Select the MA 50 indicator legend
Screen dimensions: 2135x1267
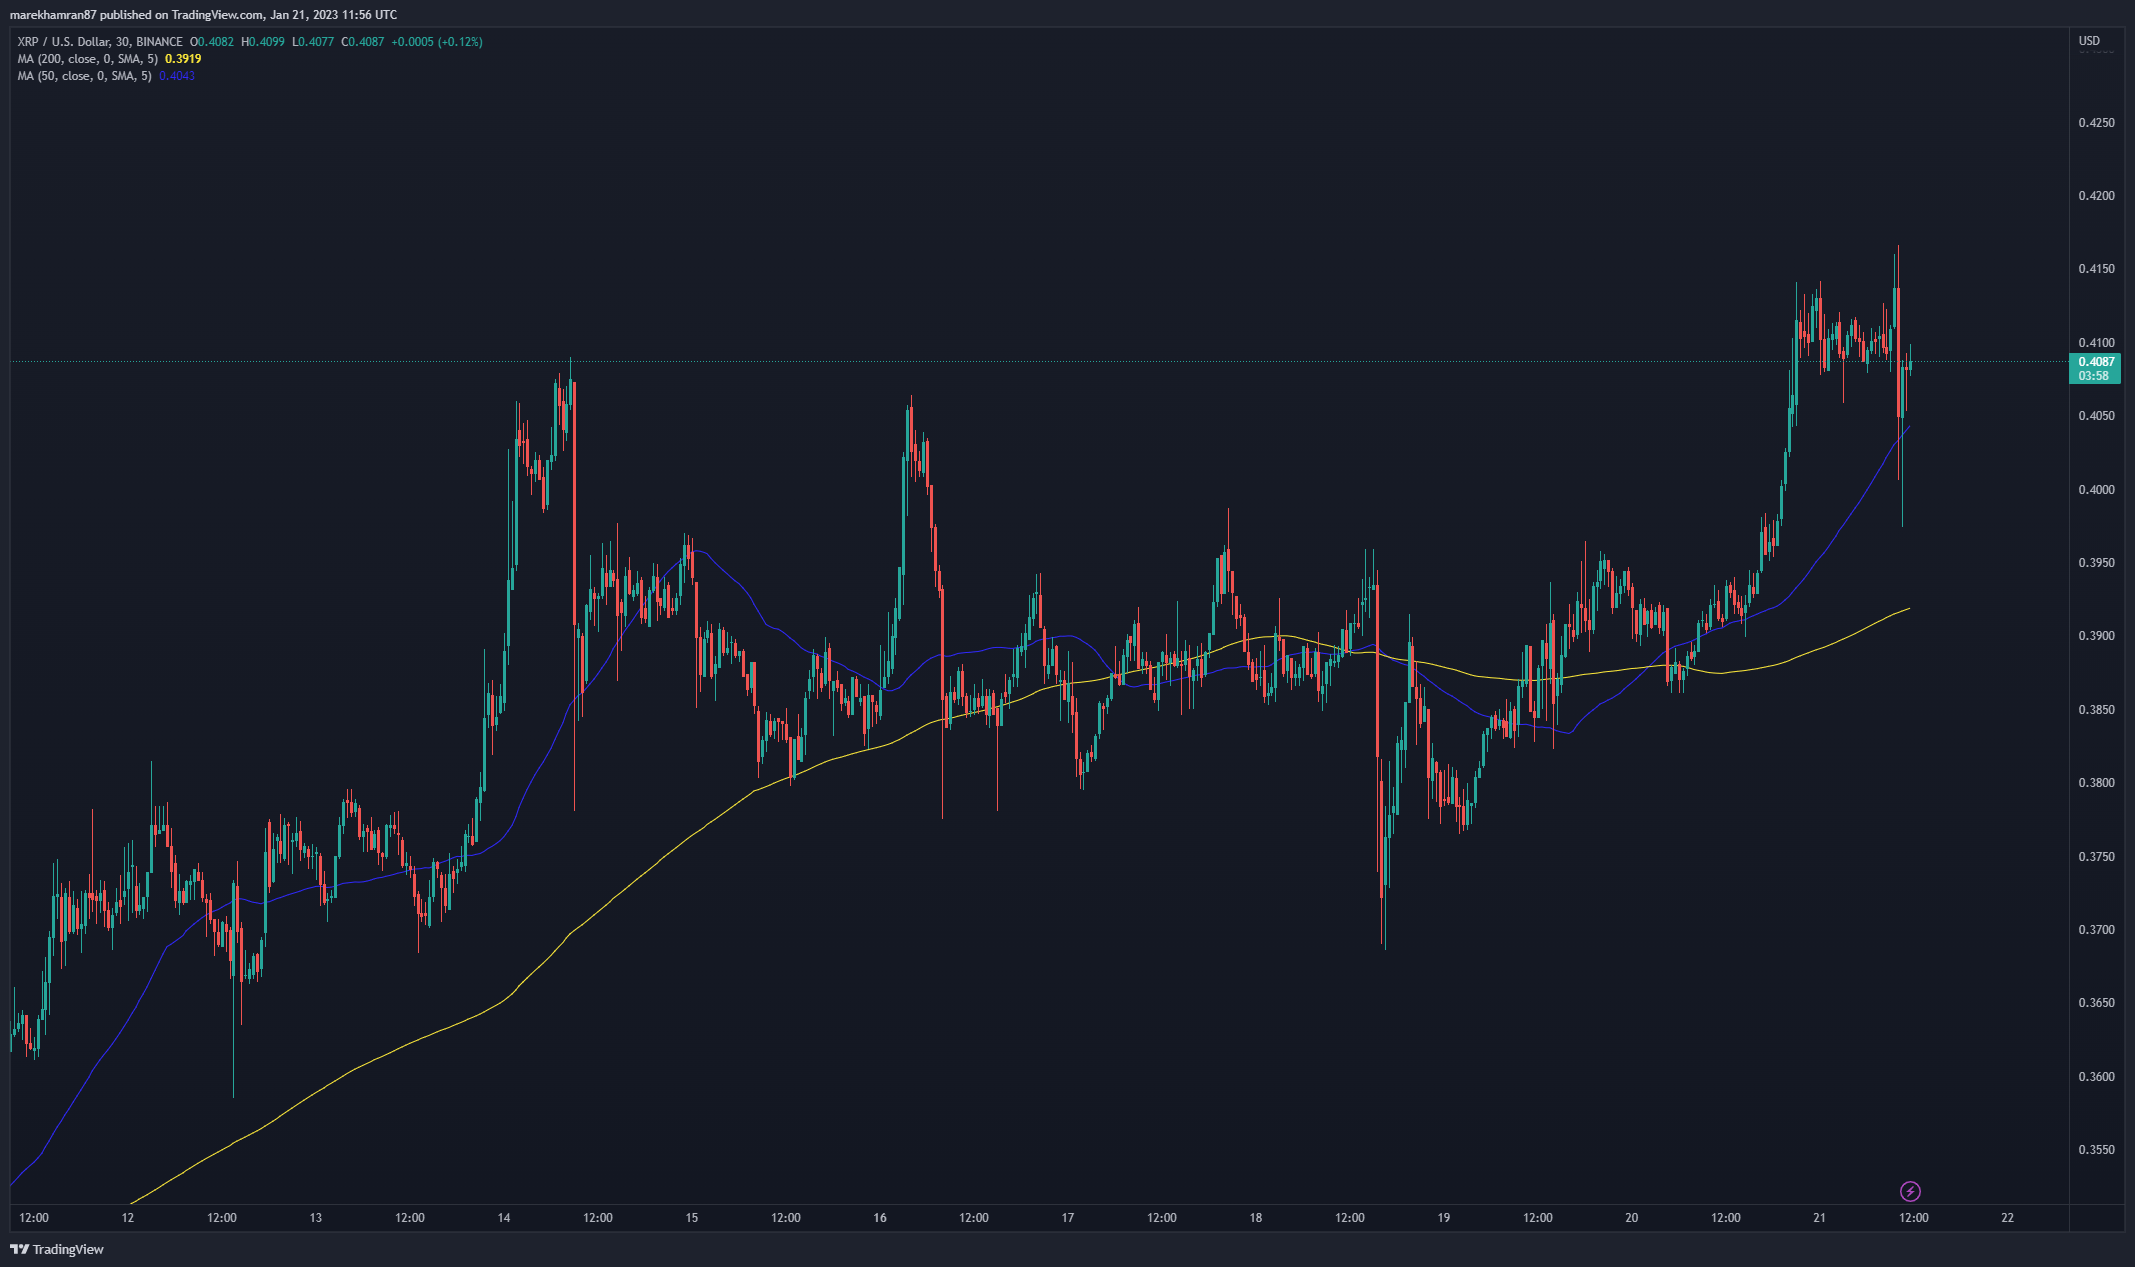[84, 76]
